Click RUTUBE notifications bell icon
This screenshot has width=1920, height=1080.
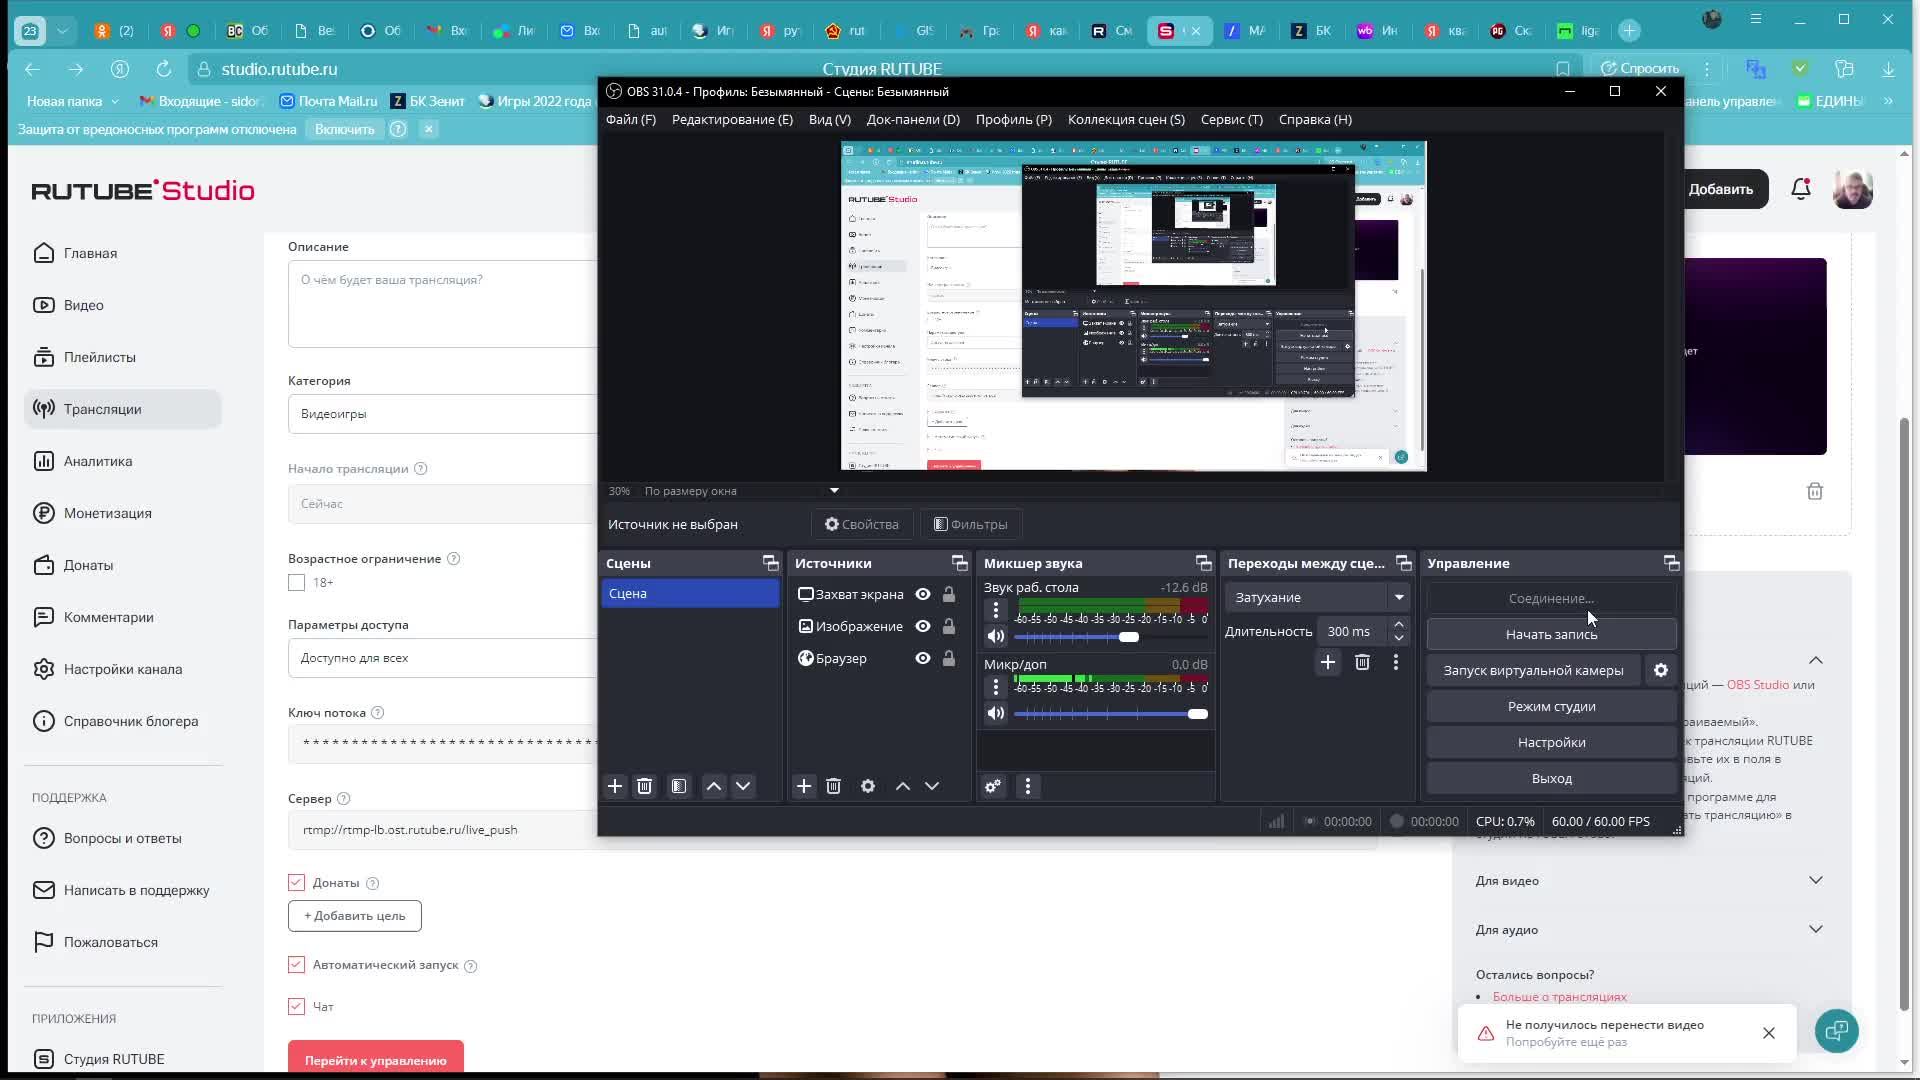tap(1801, 189)
